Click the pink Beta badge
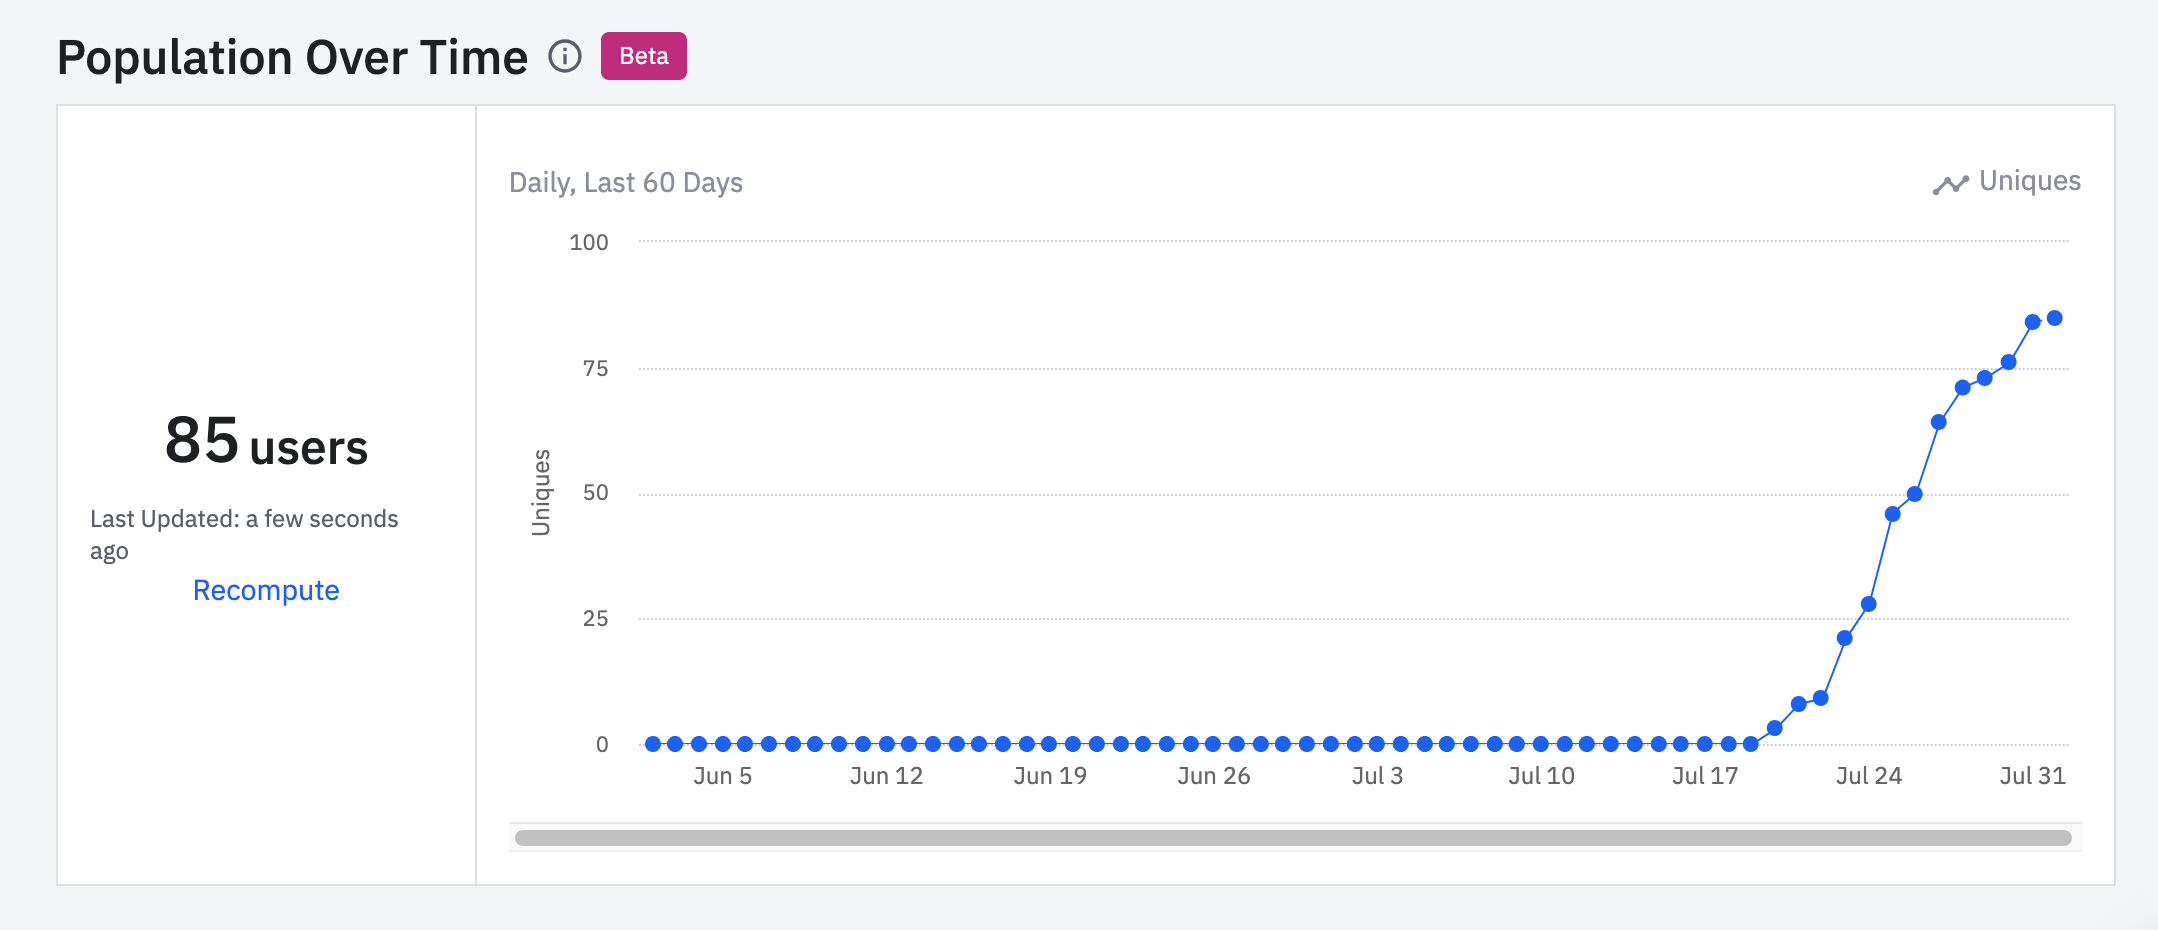Screen dimensions: 2158x930 (643, 56)
